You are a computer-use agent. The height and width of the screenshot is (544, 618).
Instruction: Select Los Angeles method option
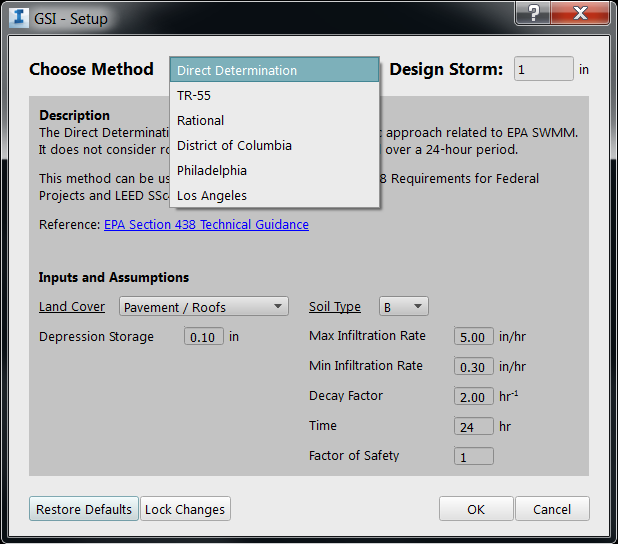point(274,195)
